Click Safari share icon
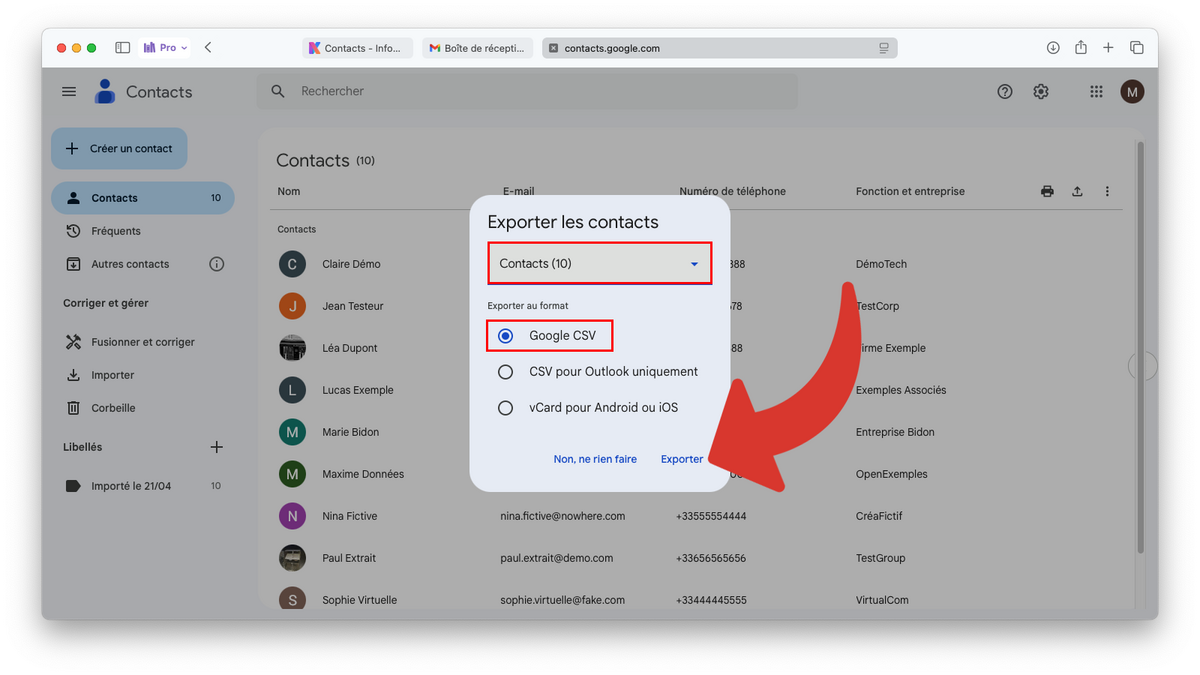 coord(1081,48)
